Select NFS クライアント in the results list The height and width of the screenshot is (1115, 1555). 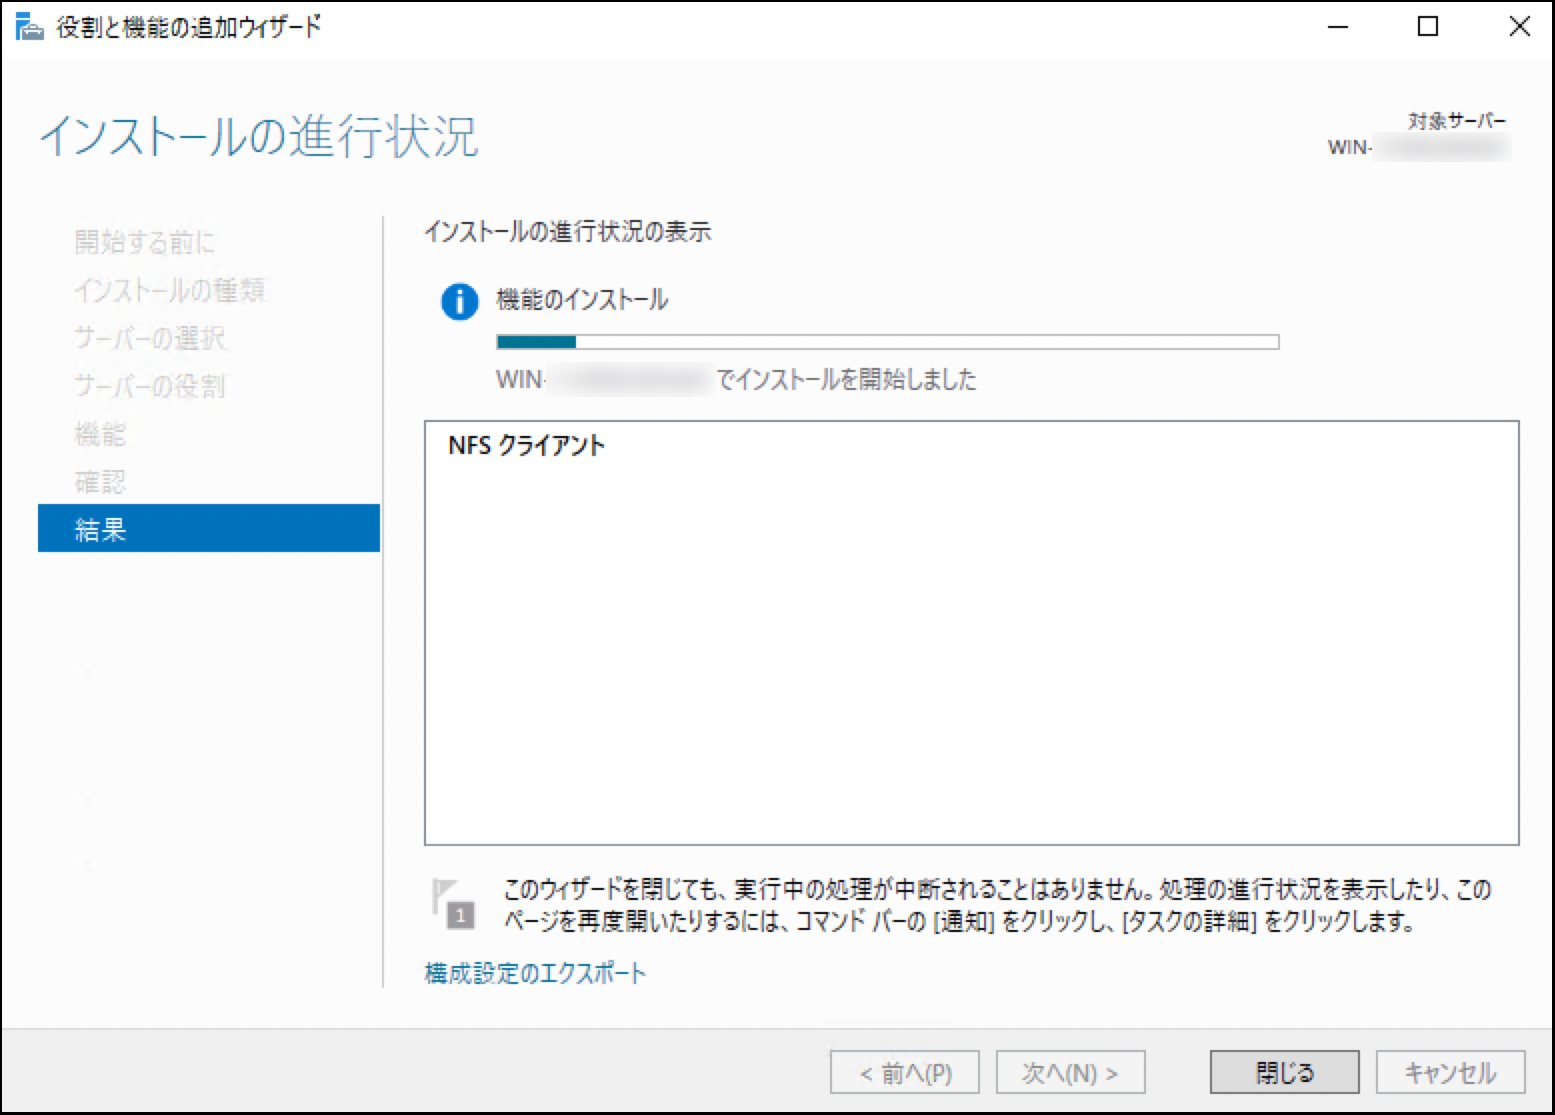pyautogui.click(x=527, y=446)
